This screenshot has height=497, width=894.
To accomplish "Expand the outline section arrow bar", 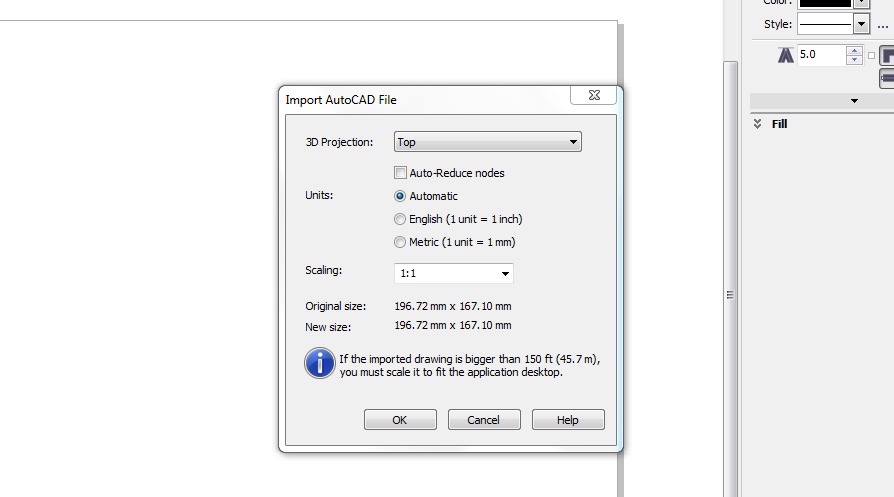I will point(822,101).
